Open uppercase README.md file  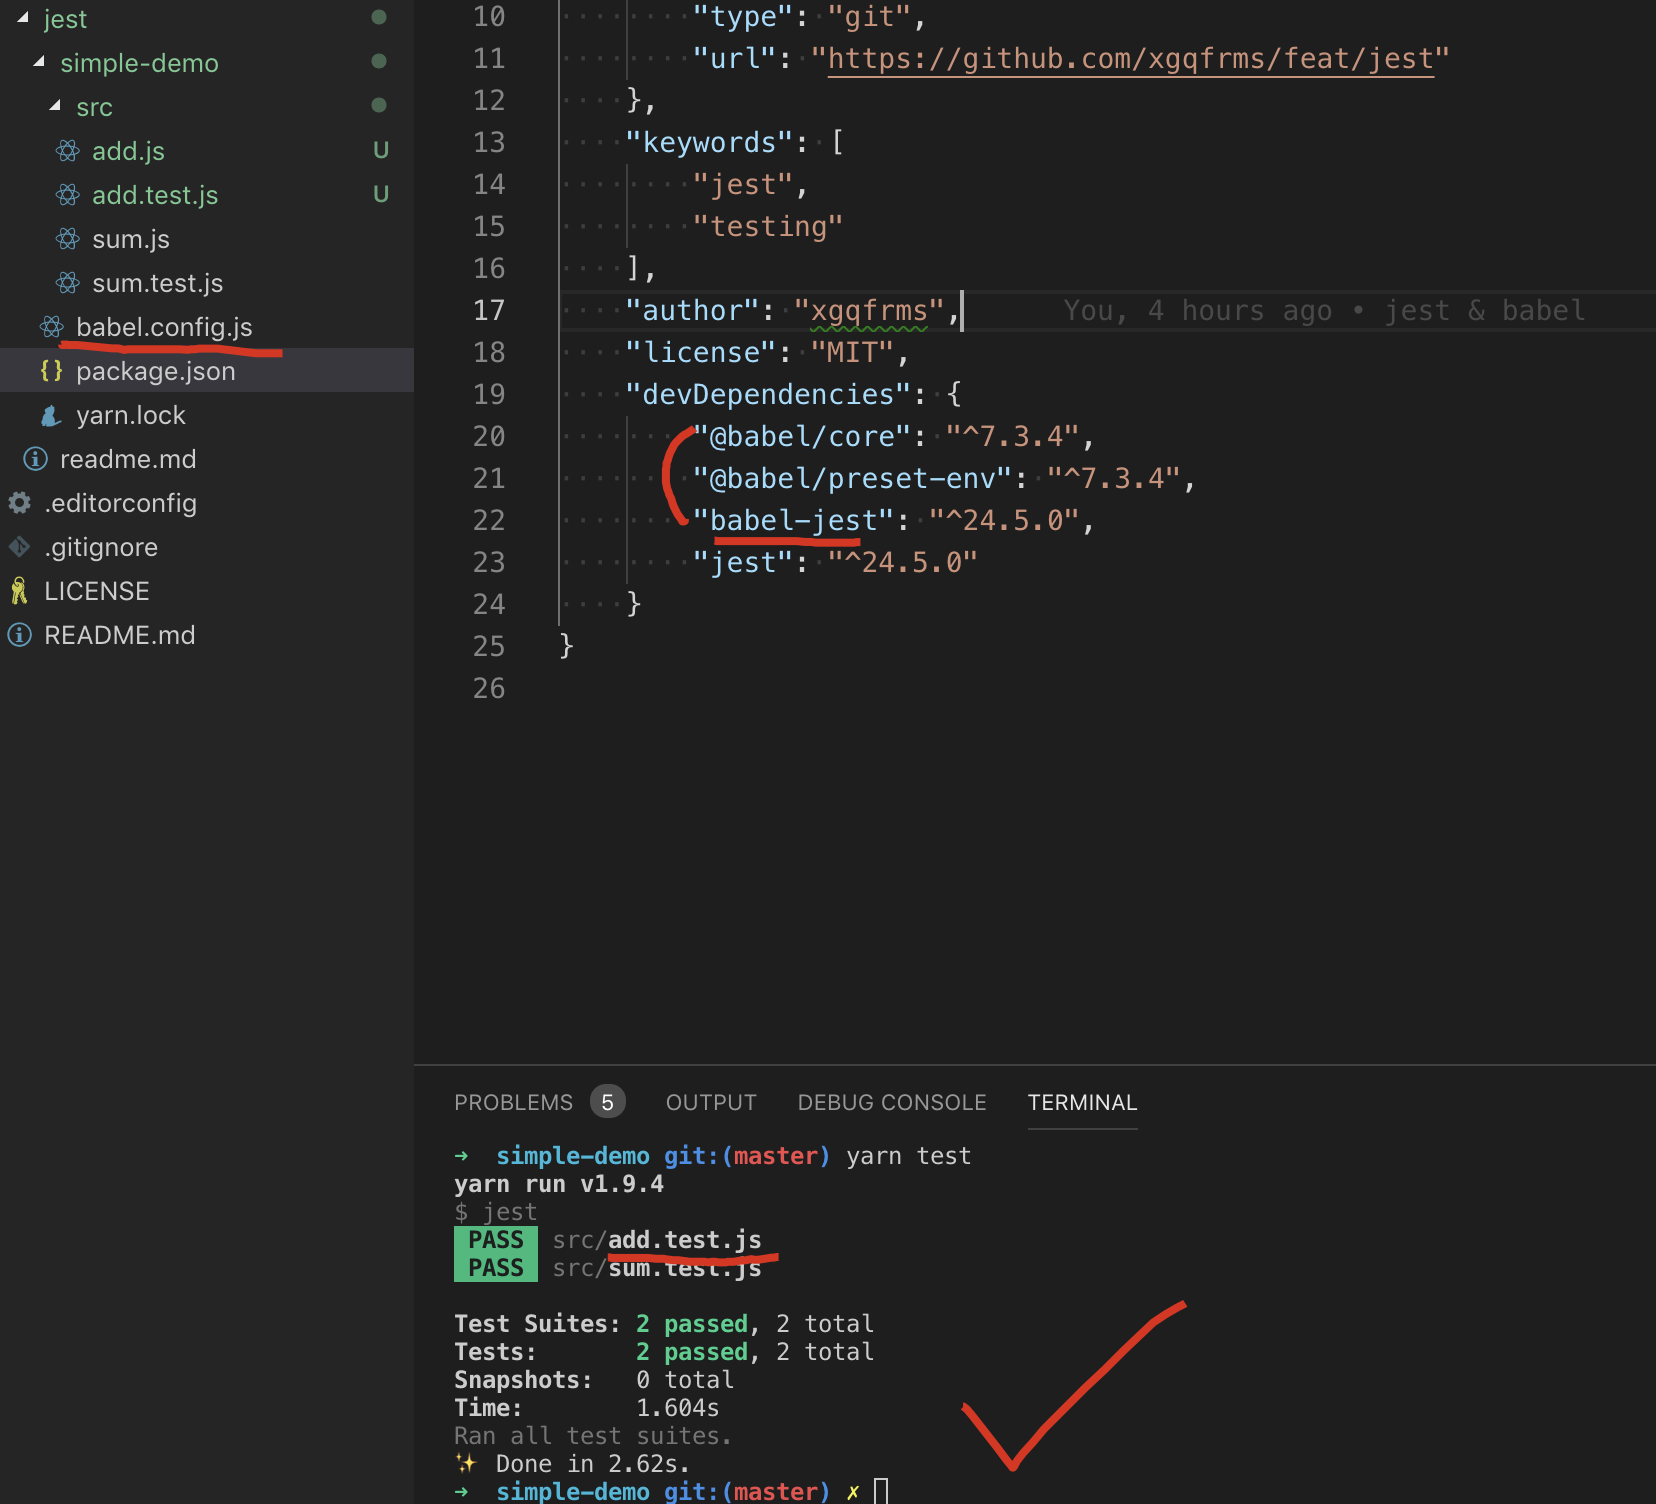click(120, 635)
